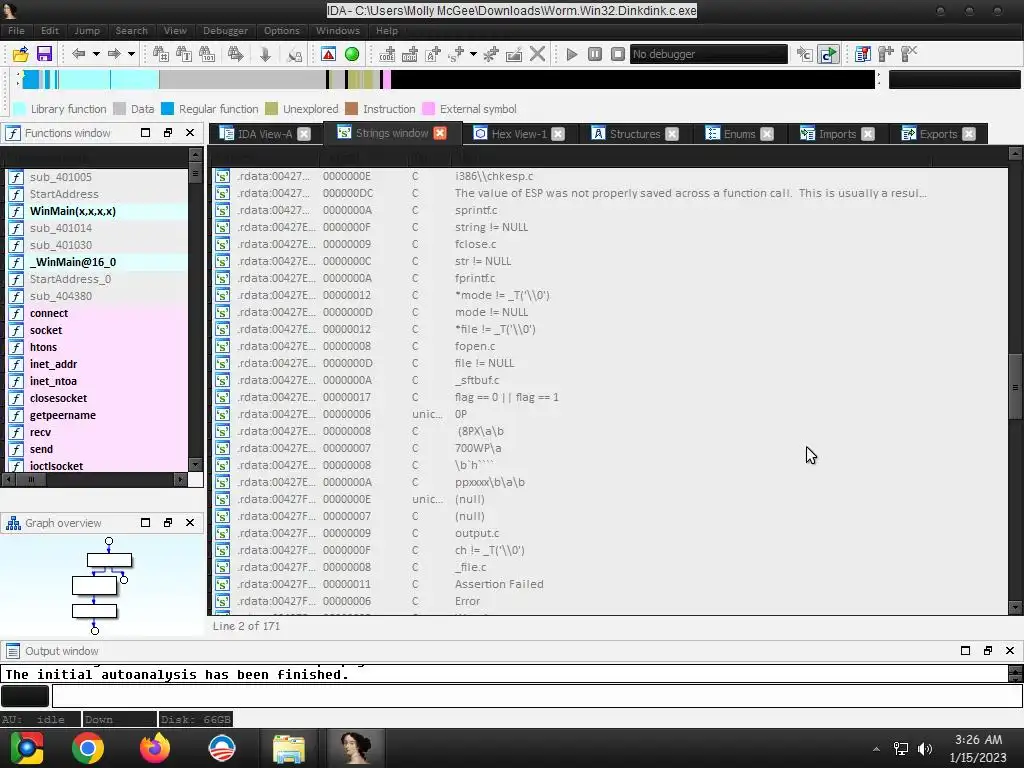Open the Jump menu

pyautogui.click(x=87, y=31)
